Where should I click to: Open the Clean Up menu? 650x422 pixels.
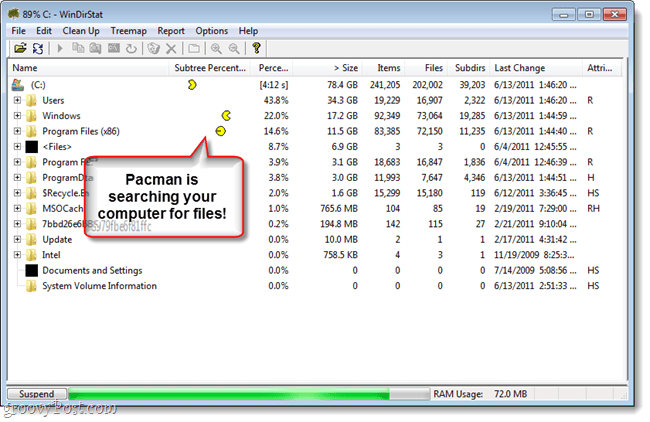click(x=81, y=31)
